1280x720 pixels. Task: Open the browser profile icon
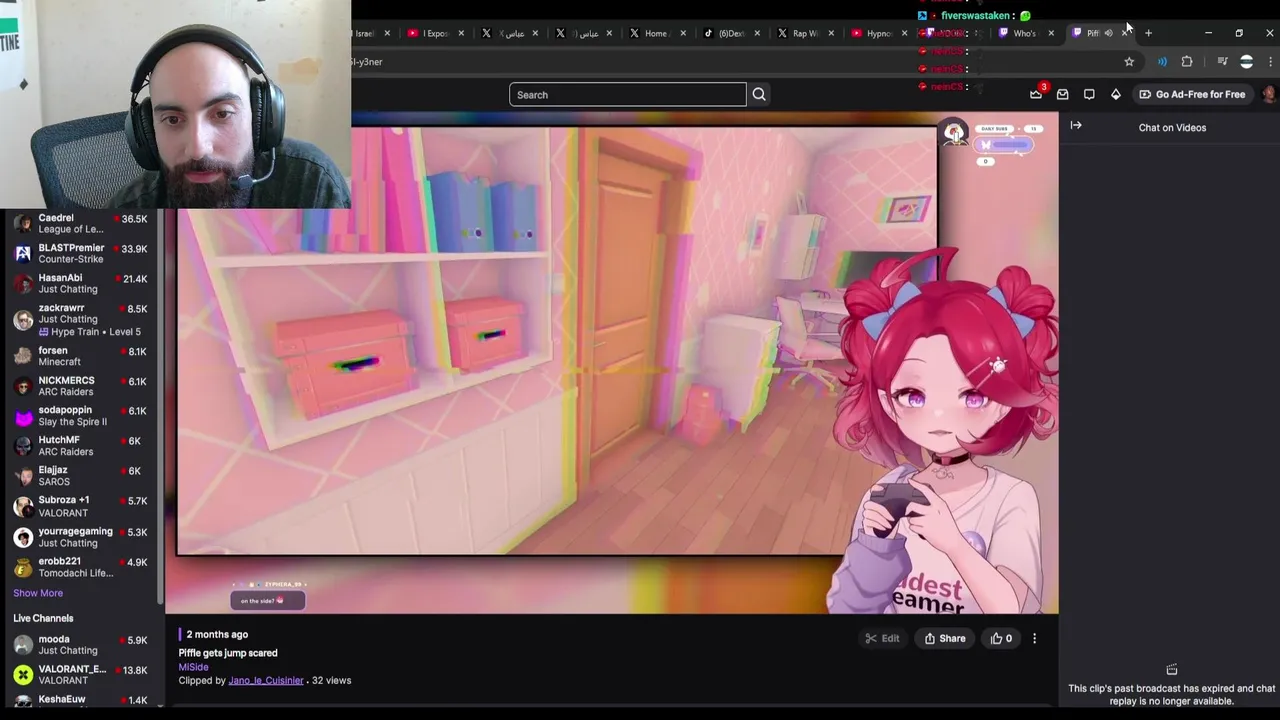tap(1246, 62)
